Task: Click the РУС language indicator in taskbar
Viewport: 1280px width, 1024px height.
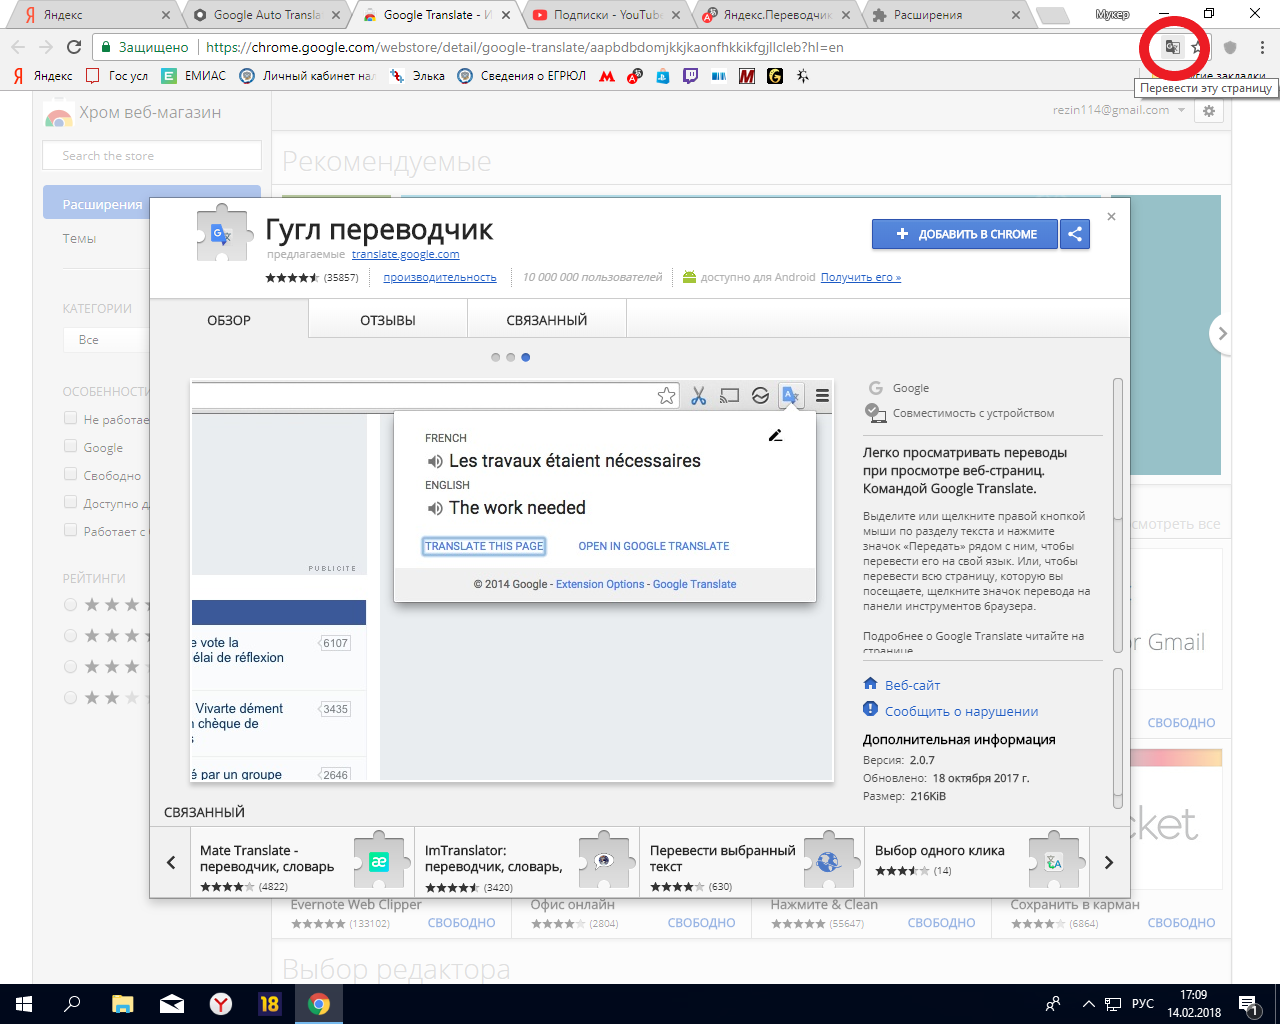Action: pyautogui.click(x=1143, y=1004)
